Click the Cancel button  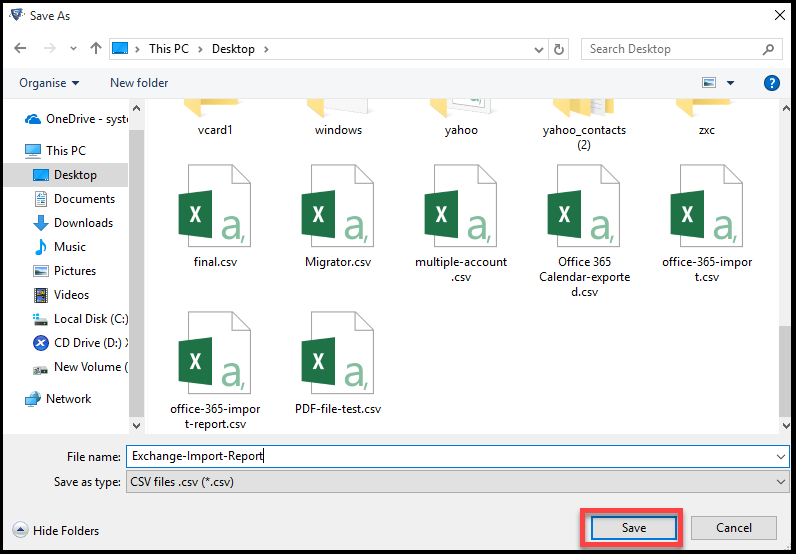734,528
